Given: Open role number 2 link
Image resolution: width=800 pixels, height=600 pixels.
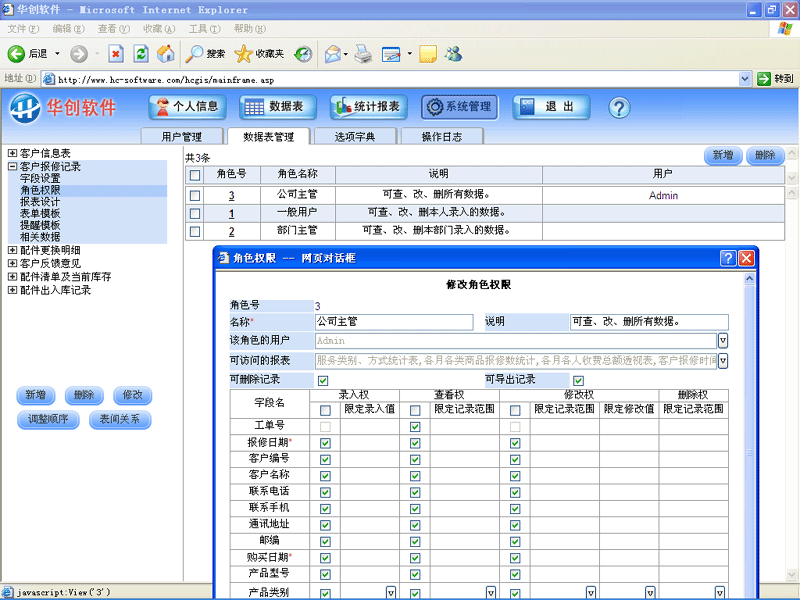Looking at the screenshot, I should [232, 232].
